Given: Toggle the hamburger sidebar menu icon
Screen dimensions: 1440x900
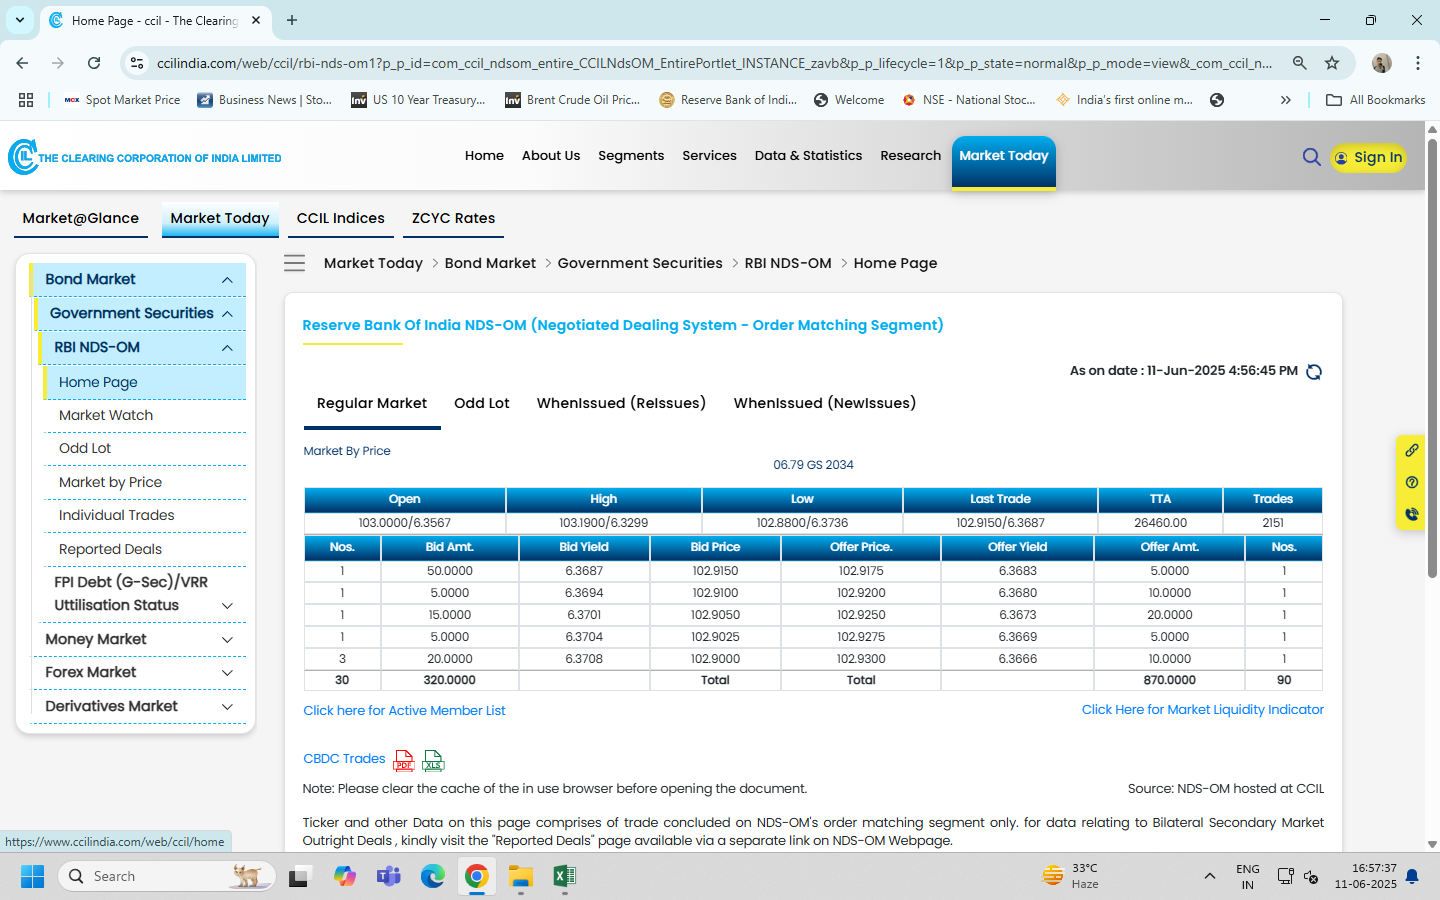Looking at the screenshot, I should [x=294, y=263].
